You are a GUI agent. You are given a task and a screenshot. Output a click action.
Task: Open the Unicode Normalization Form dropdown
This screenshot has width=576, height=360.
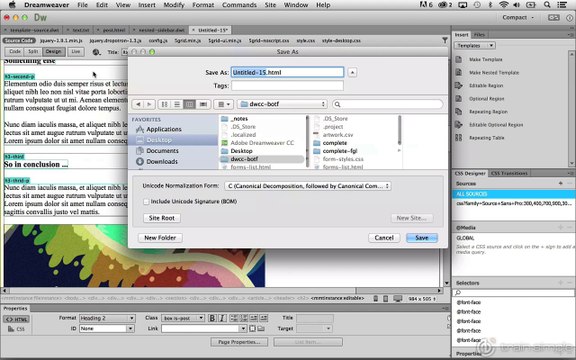307,186
